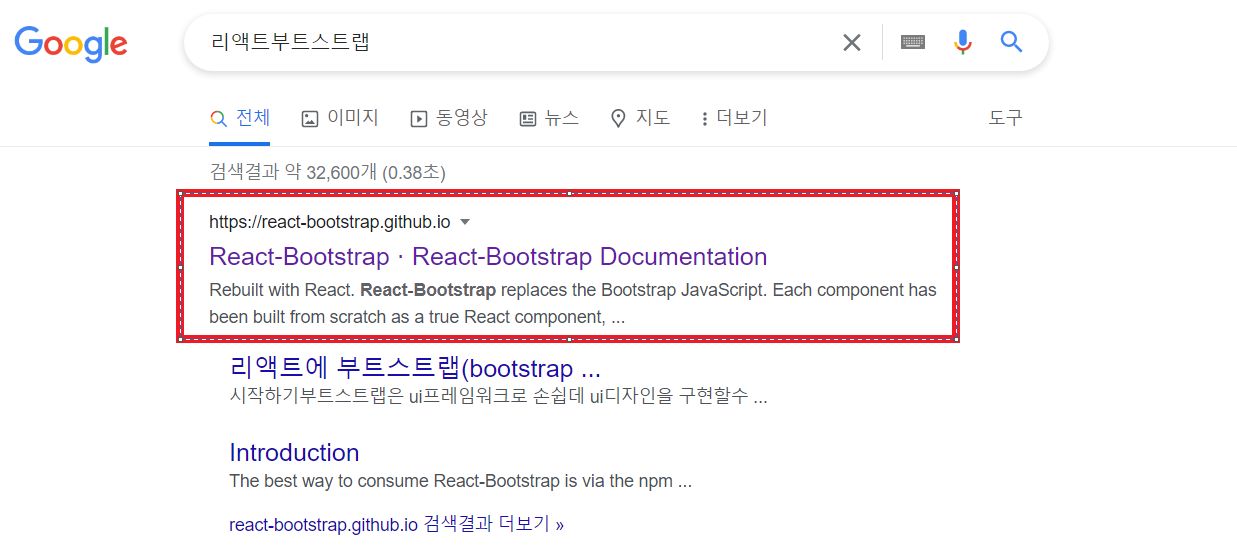Select the 전체 tab
1237x546 pixels.
point(240,118)
